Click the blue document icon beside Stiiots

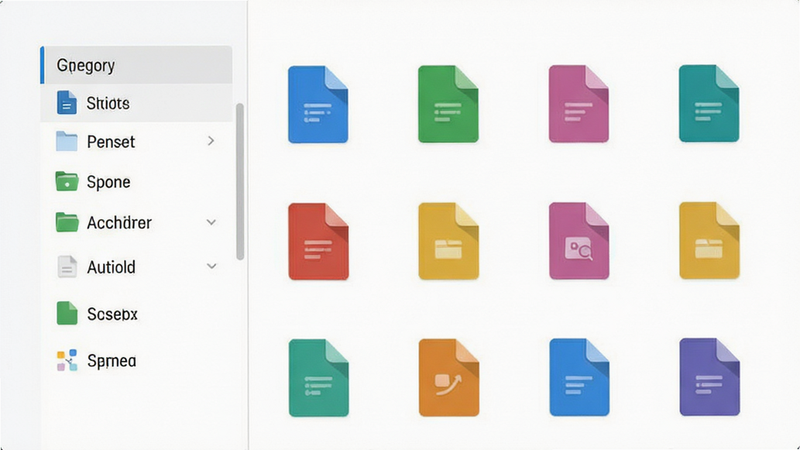[x=66, y=103]
